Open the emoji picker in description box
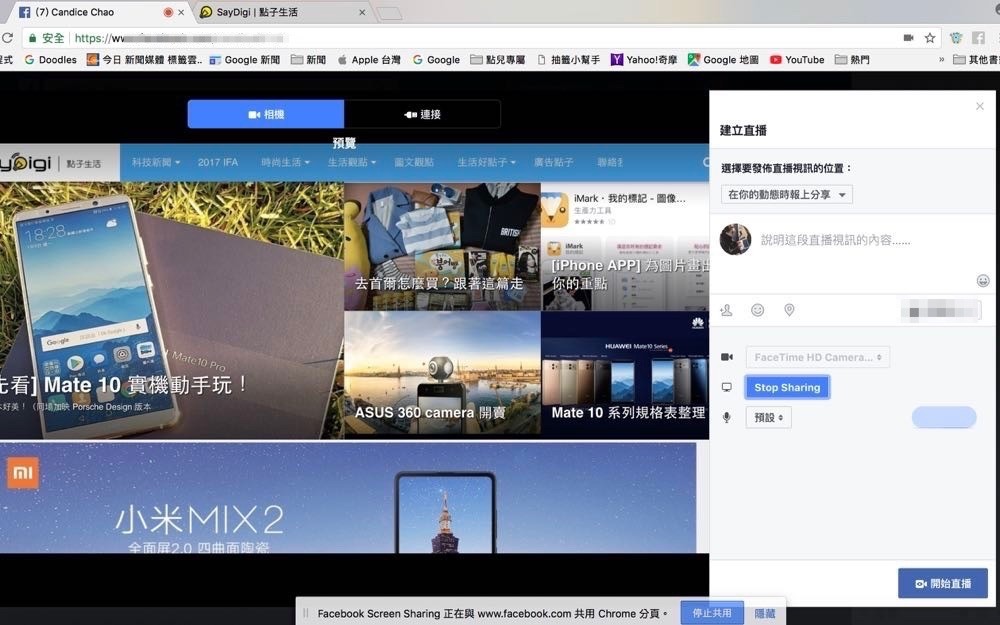The width and height of the screenshot is (1000, 625). 983,281
